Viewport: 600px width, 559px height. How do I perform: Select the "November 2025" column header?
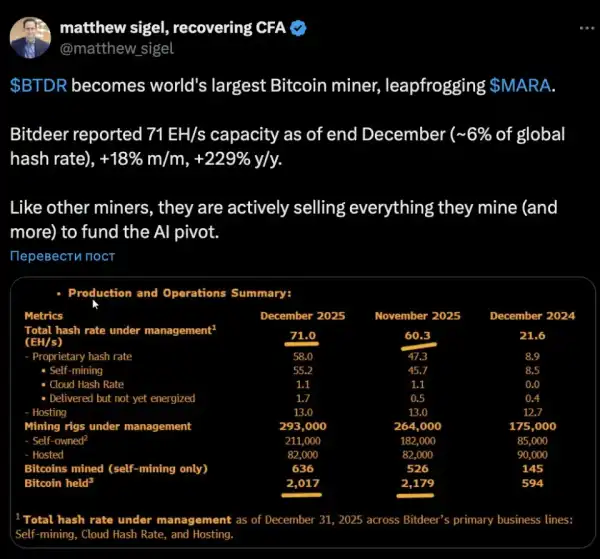click(x=417, y=316)
